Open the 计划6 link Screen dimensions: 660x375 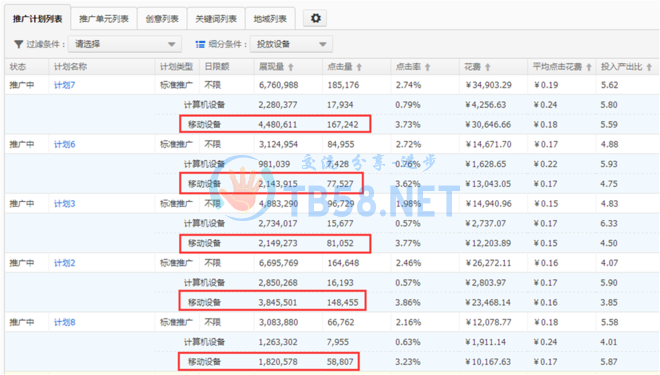tap(64, 144)
